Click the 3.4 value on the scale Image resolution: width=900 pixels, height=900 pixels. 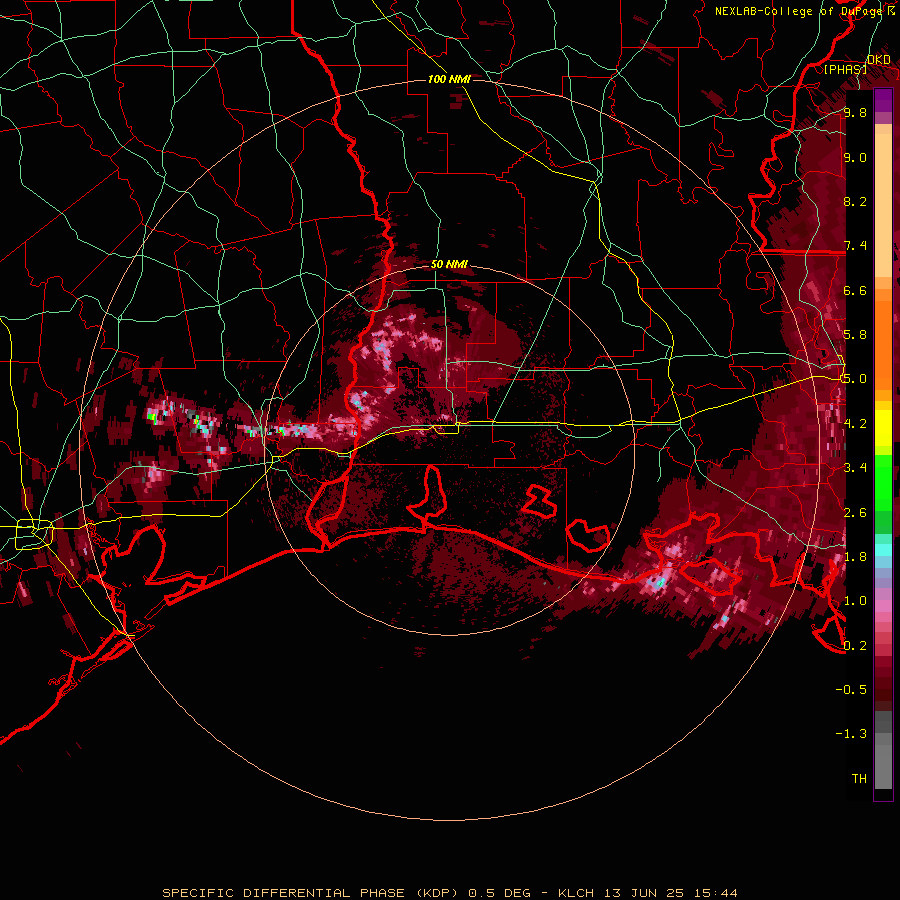click(855, 468)
